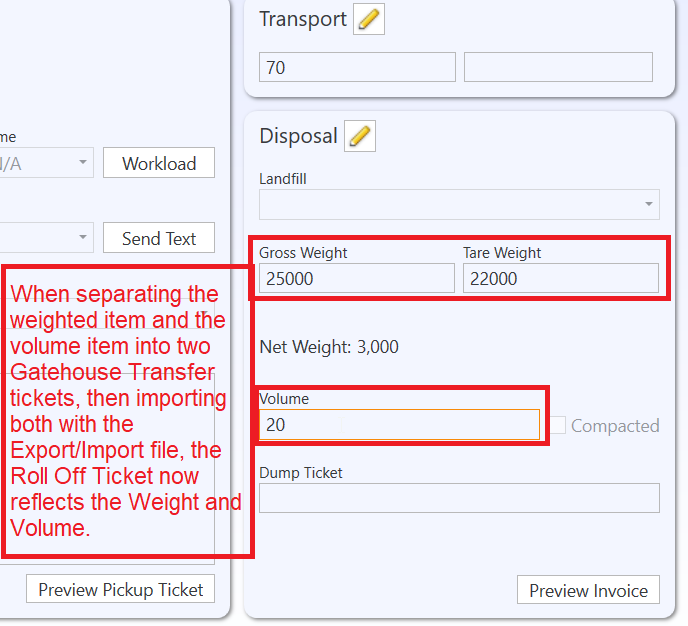Click the Disposal edit pencil icon
688x626 pixels.
(360, 136)
